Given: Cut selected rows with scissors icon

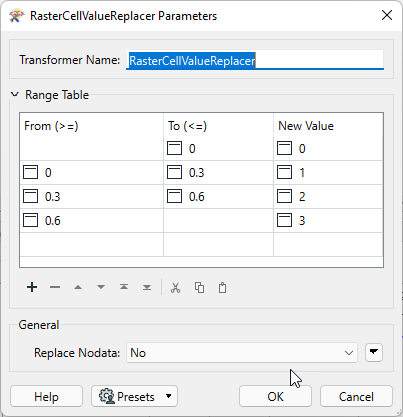Looking at the screenshot, I should coord(175,287).
